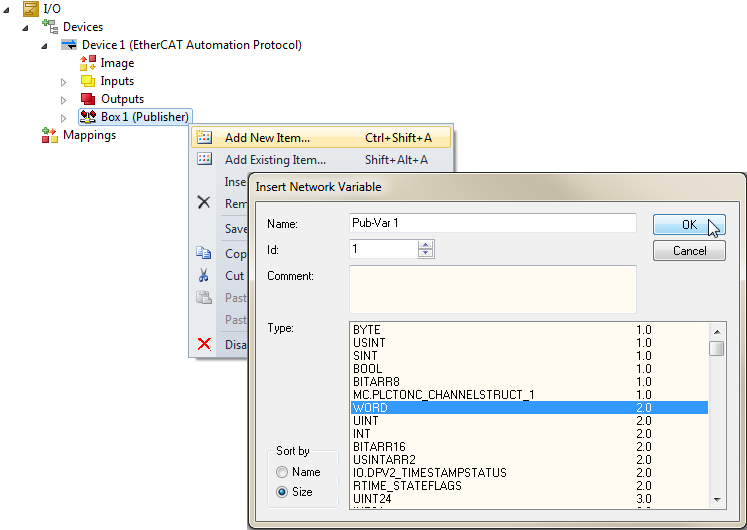747x530 pixels.
Task: Click the red Outputs icon
Action: point(88,99)
